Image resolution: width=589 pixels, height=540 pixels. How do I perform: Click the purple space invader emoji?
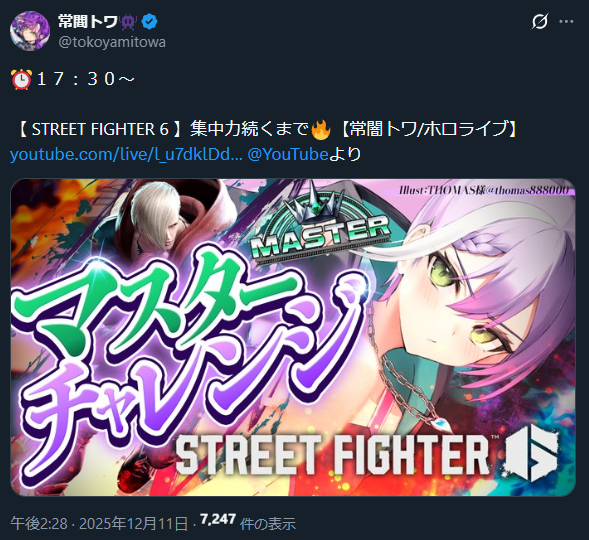[x=129, y=22]
